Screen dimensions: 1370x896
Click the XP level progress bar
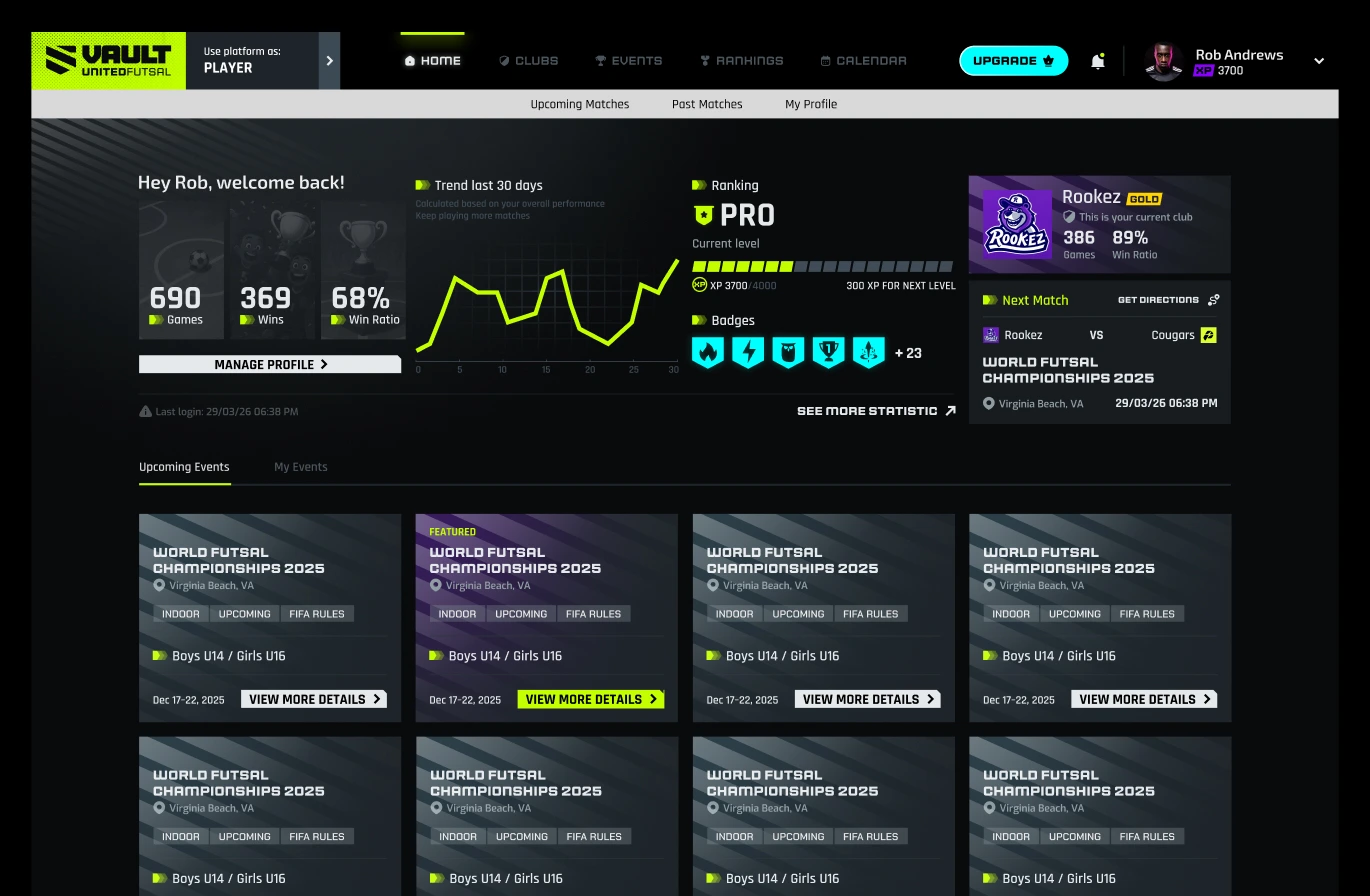click(822, 267)
